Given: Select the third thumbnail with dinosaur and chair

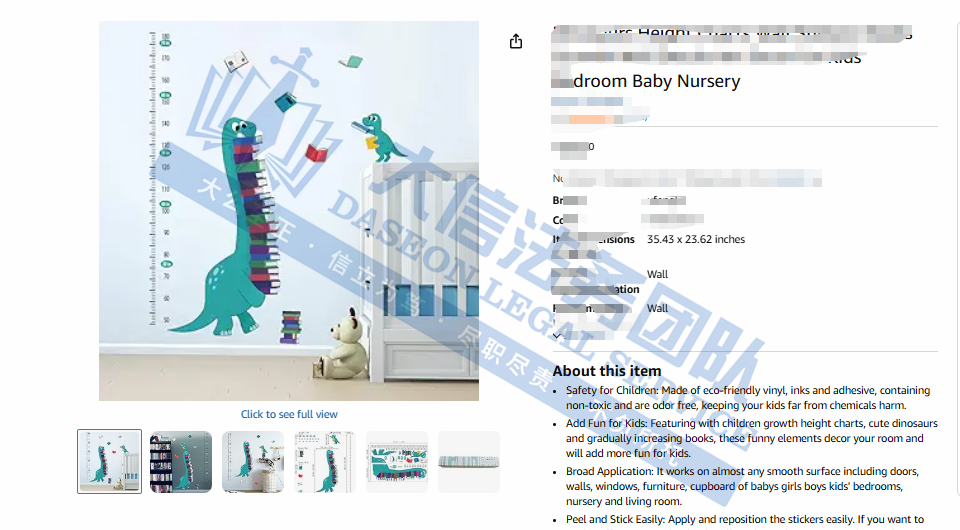Looking at the screenshot, I should pos(253,461).
